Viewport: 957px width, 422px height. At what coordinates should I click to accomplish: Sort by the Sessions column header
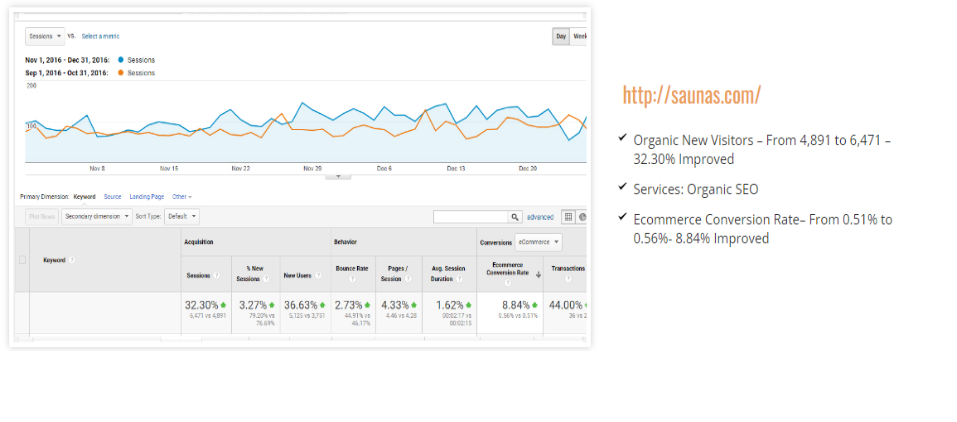(x=198, y=275)
